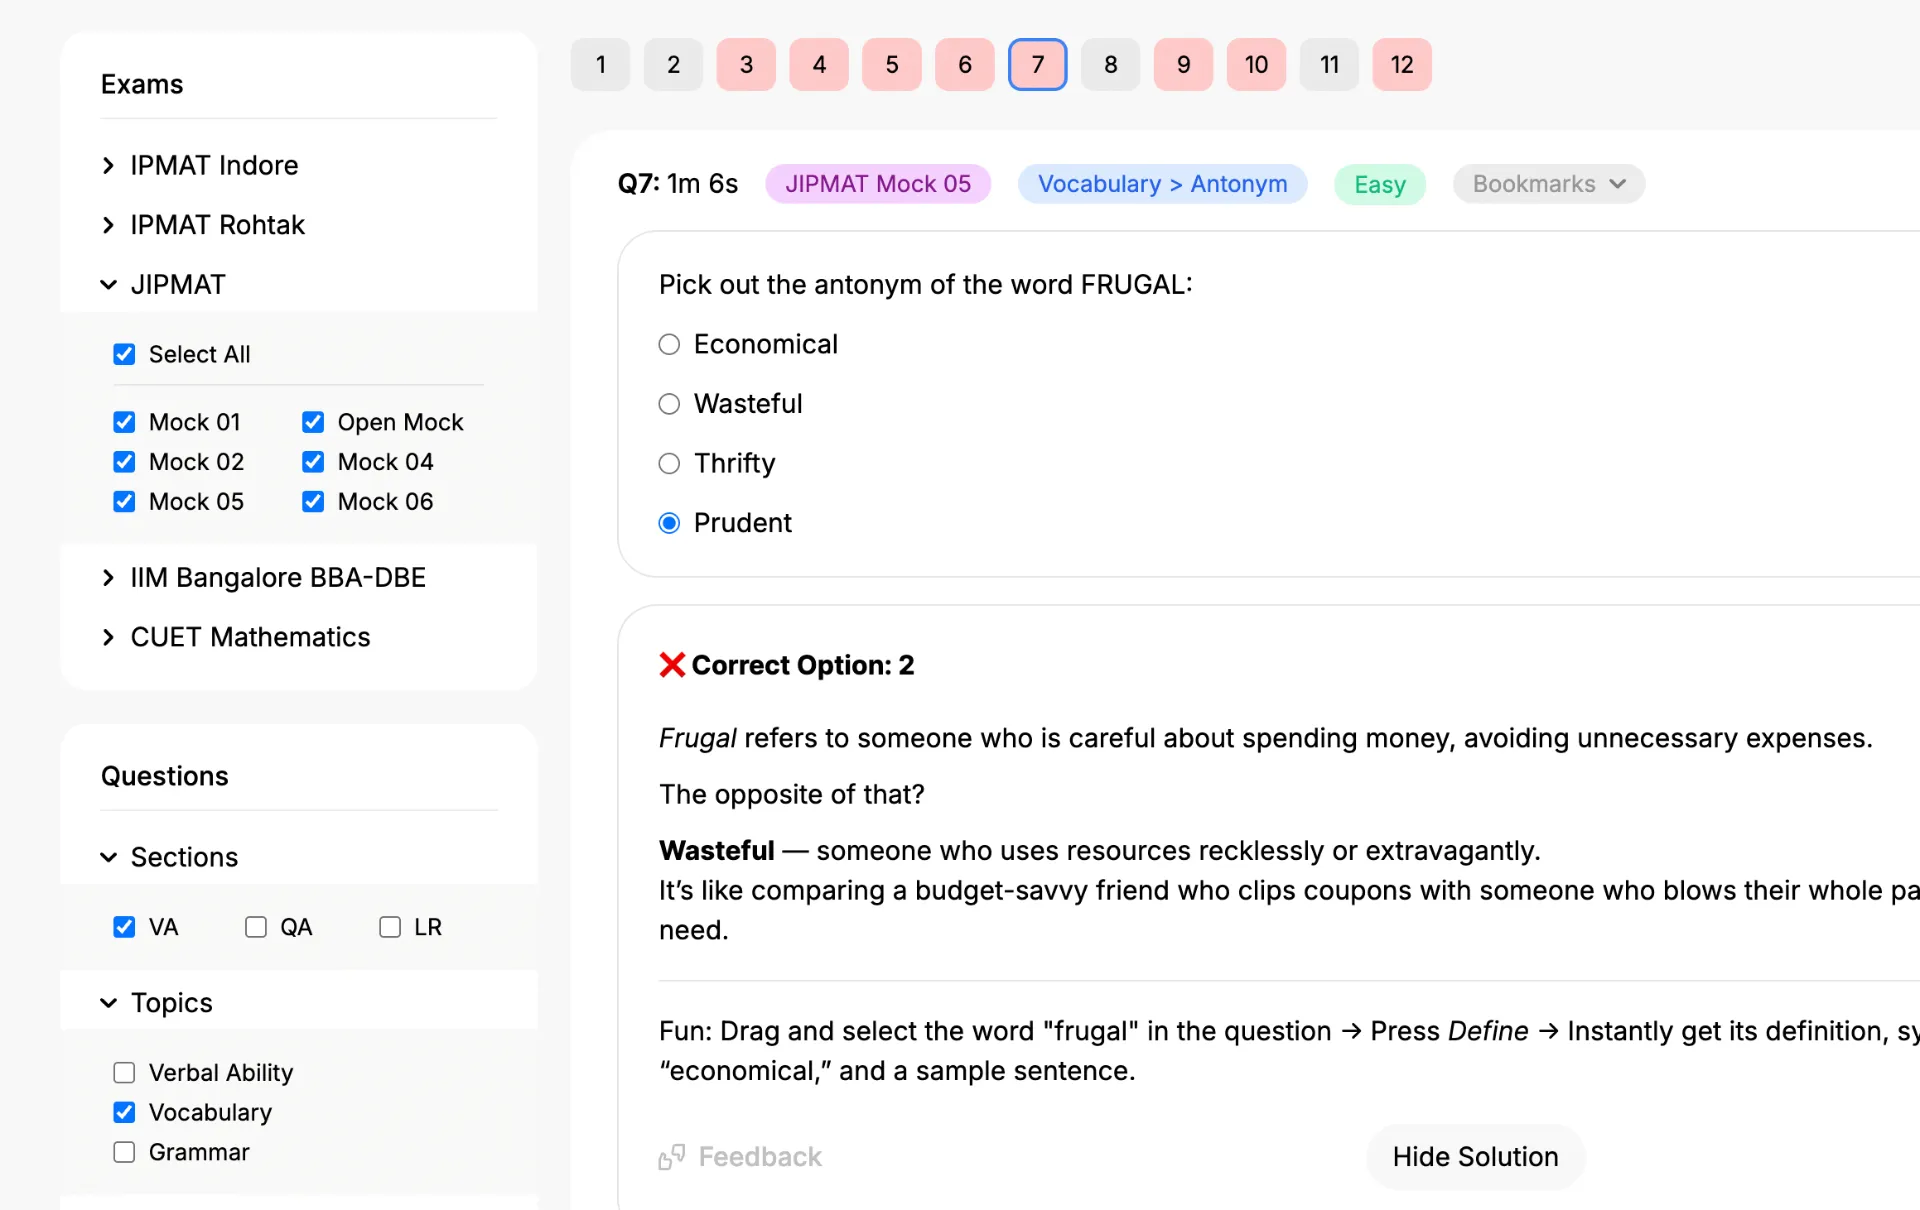
Task: Choose the Economical radio option
Action: coord(669,344)
